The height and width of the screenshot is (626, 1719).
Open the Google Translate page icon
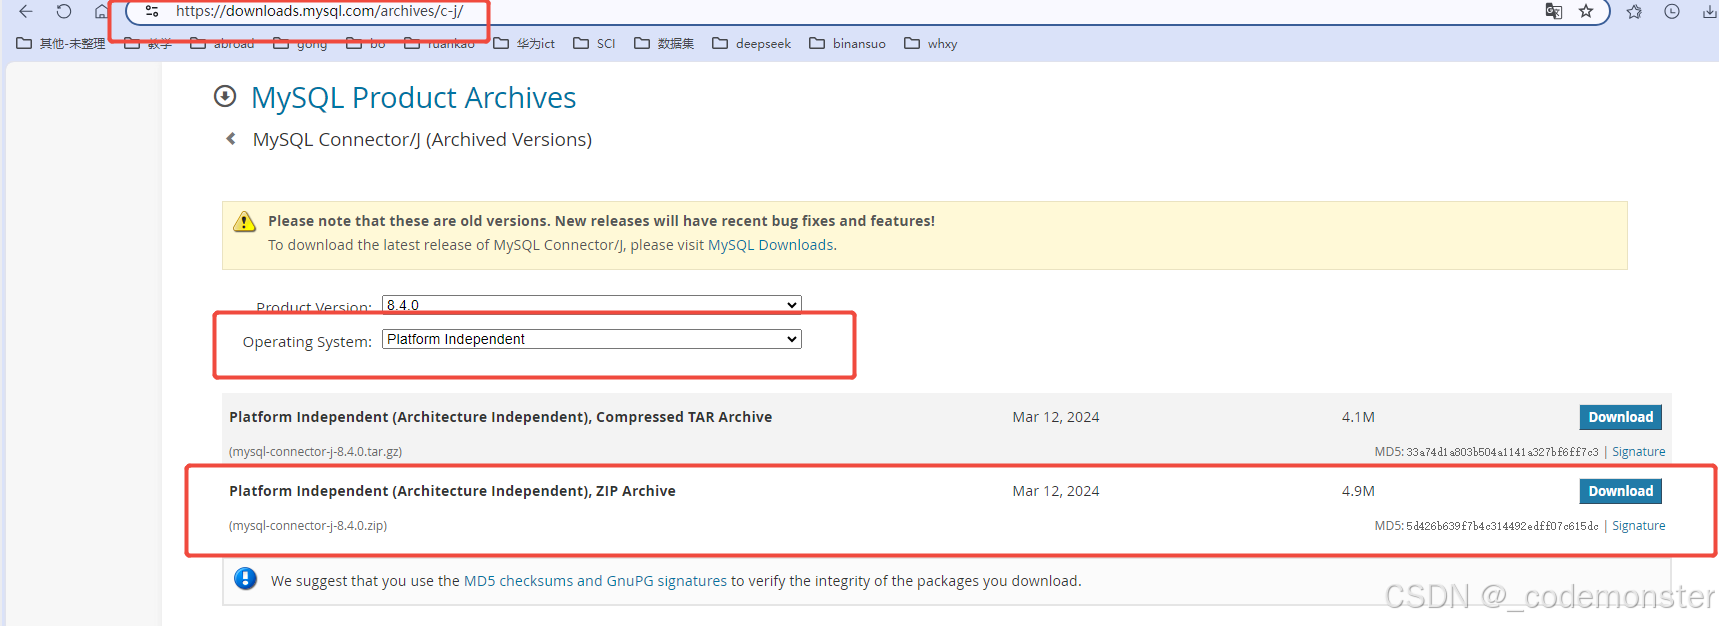(1553, 11)
